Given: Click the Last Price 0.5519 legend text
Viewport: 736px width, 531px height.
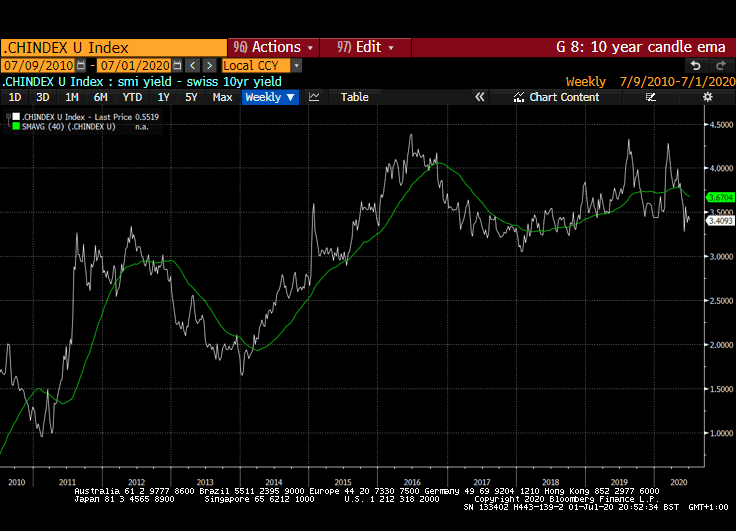Looking at the screenshot, I should [127, 117].
